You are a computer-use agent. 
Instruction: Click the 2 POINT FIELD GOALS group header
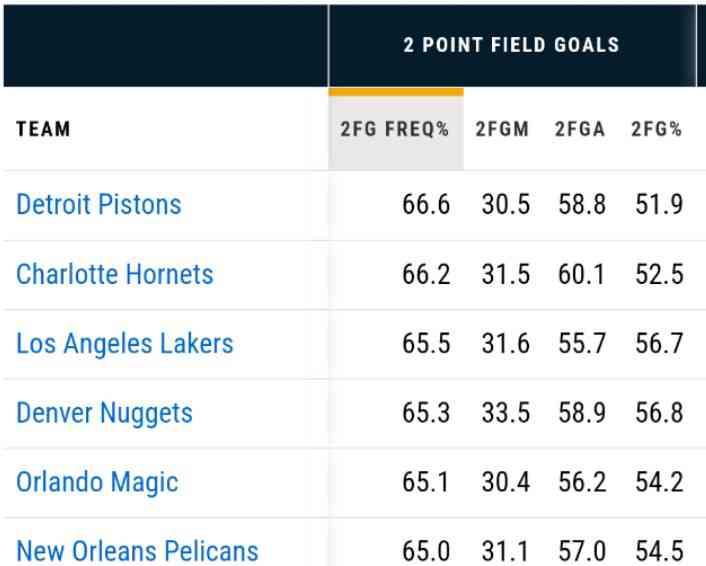click(511, 45)
